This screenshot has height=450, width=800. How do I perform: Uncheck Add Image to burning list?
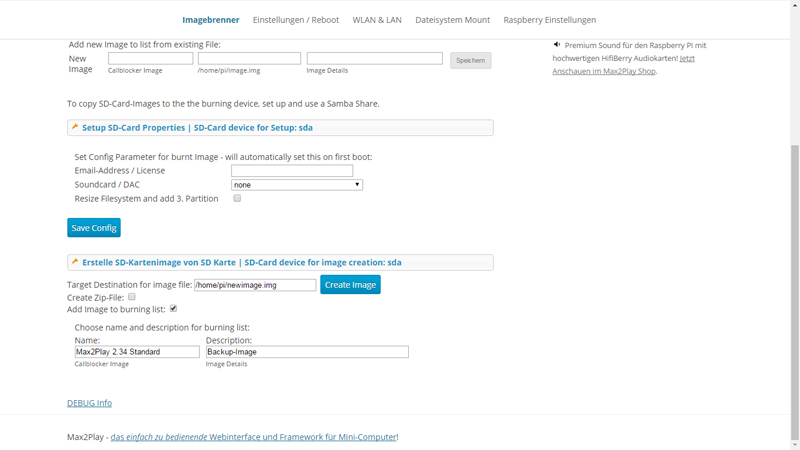[x=173, y=309]
